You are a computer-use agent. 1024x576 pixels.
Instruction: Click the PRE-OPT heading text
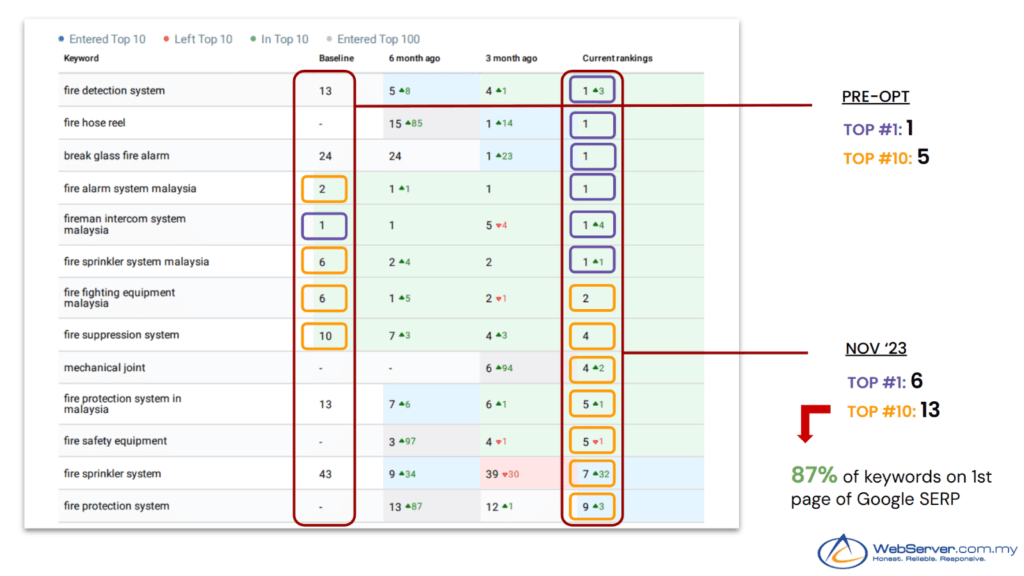coord(875,98)
